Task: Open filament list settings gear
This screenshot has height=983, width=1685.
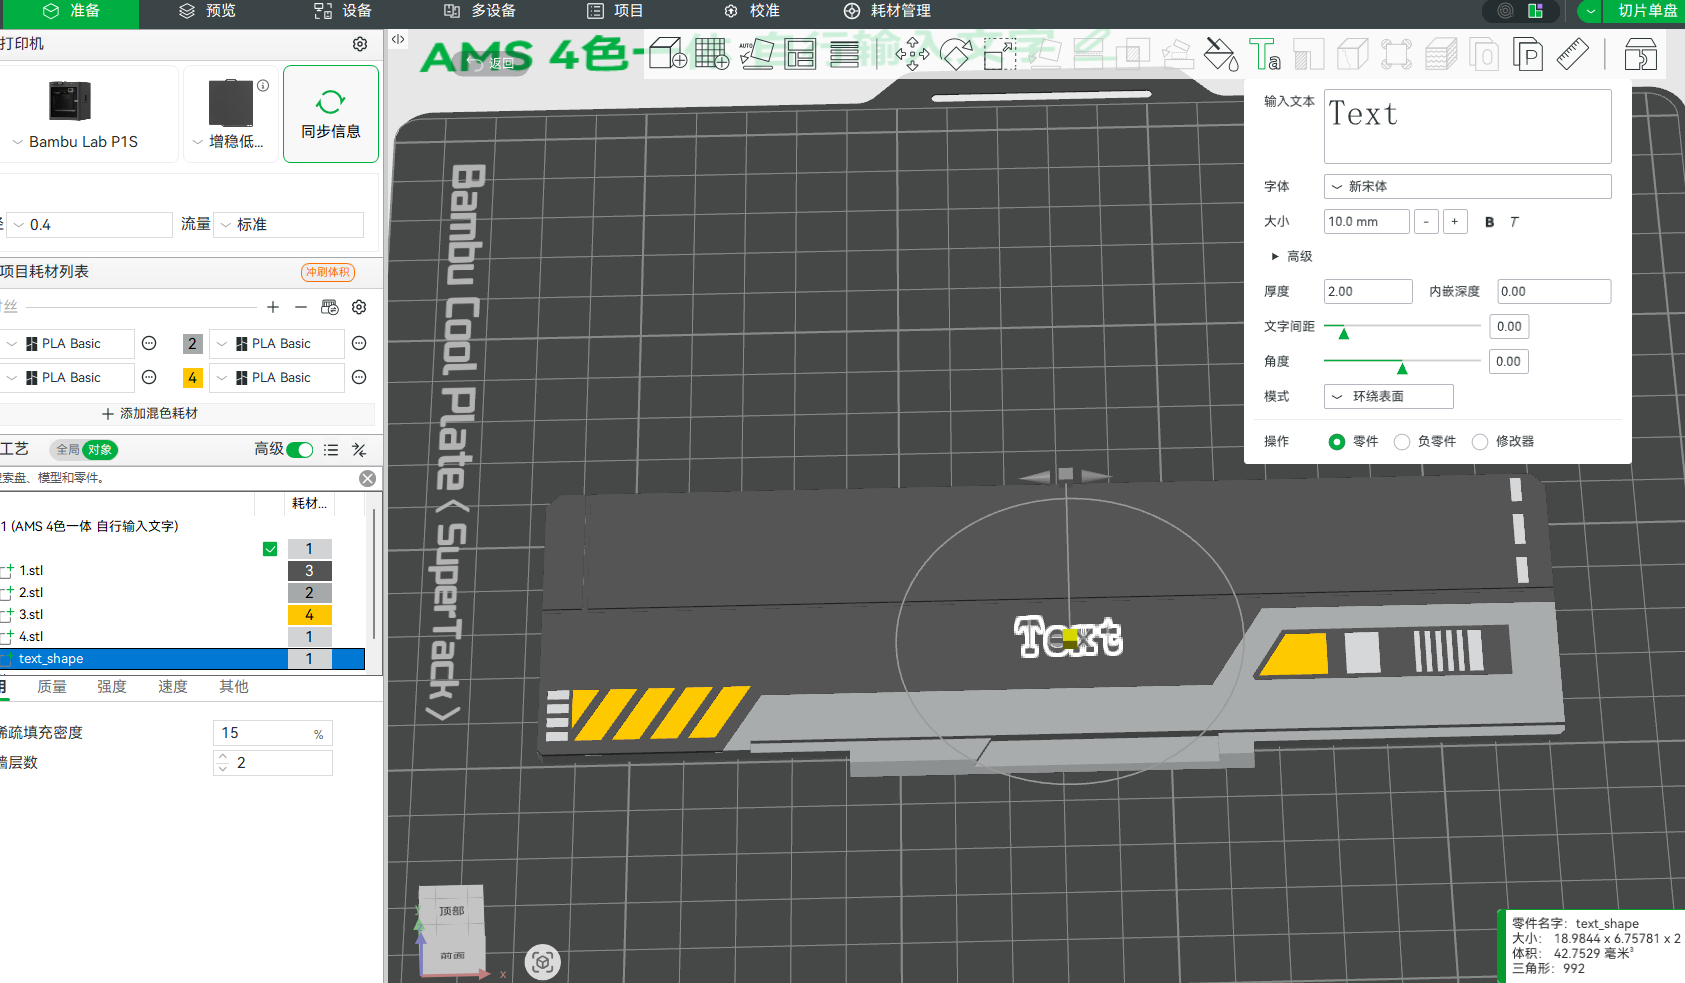Action: coord(359,307)
